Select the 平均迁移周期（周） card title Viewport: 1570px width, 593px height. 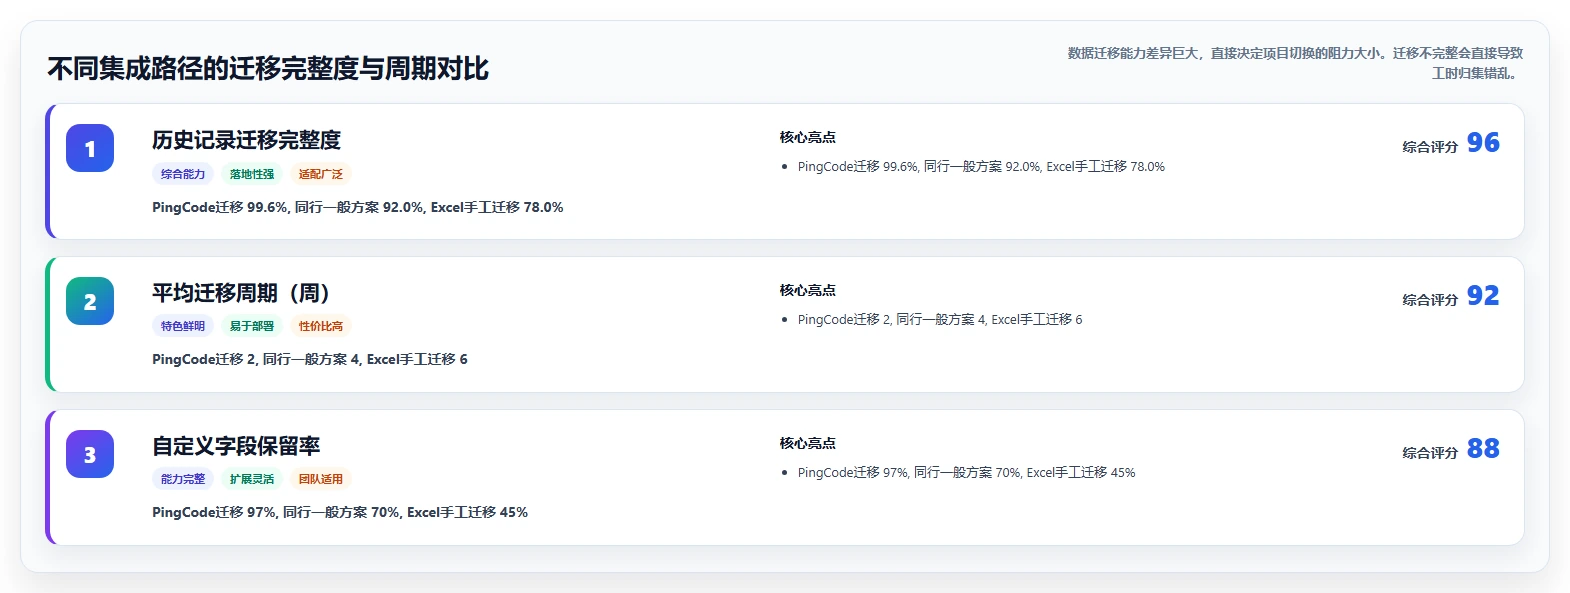tap(240, 293)
